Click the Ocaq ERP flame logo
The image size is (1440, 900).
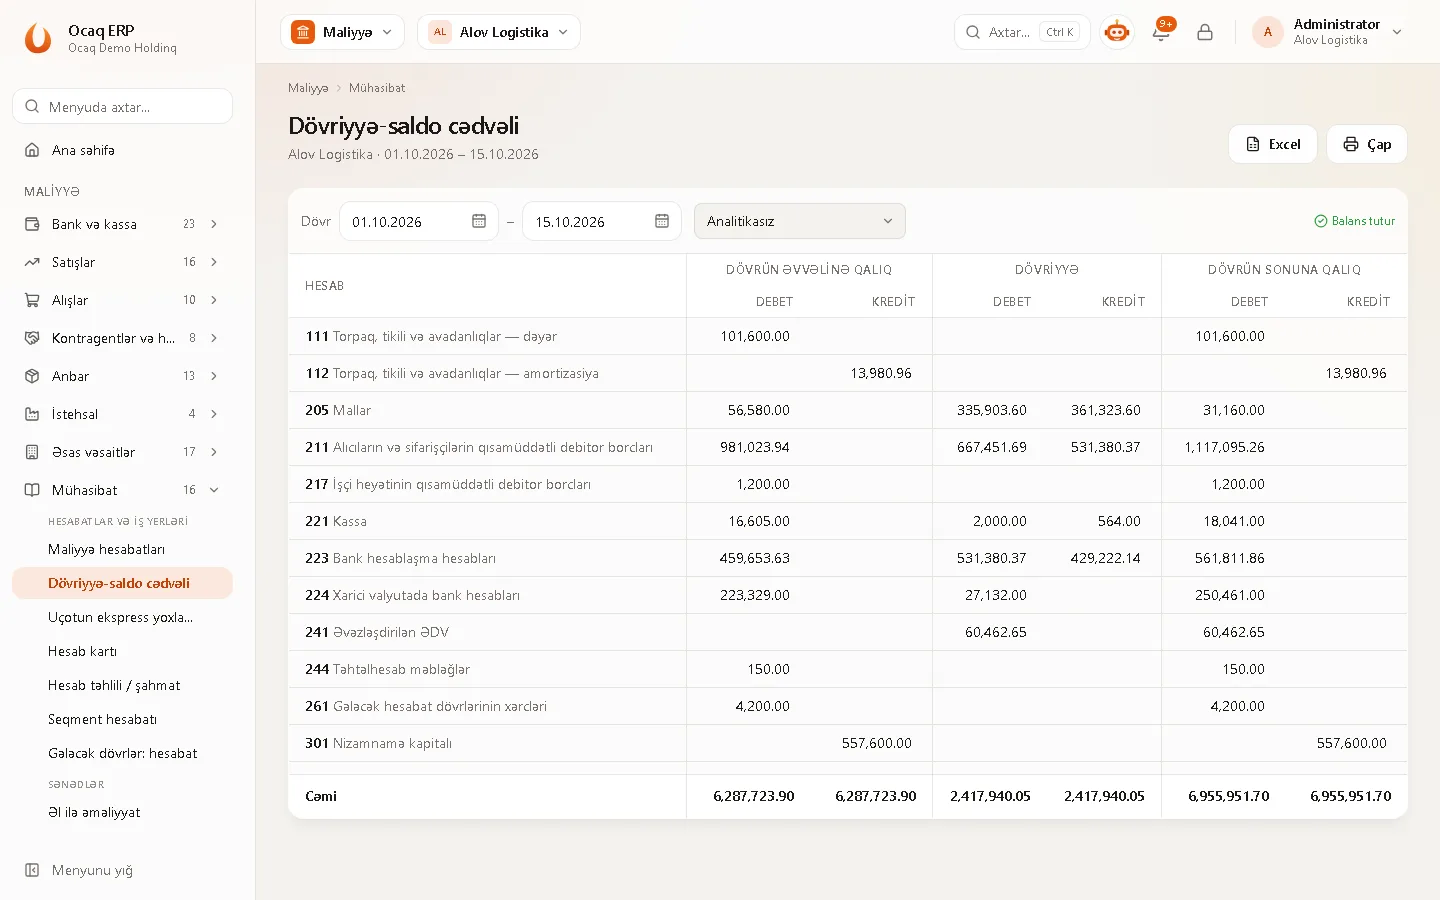click(x=38, y=38)
